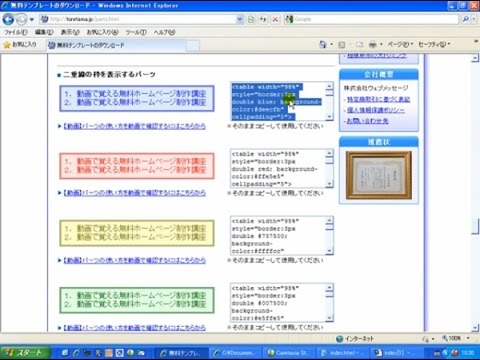The width and height of the screenshot is (480, 360).
Task: Open the ツール(T) menu
Action: point(136,32)
